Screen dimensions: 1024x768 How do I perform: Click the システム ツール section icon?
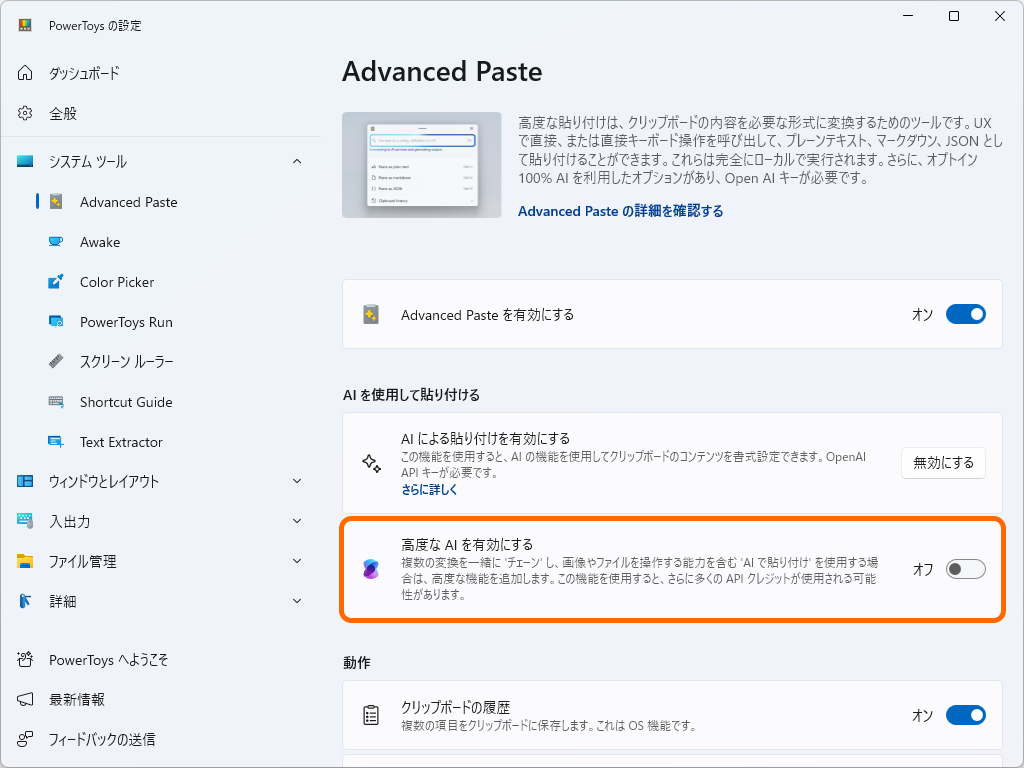tap(24, 161)
